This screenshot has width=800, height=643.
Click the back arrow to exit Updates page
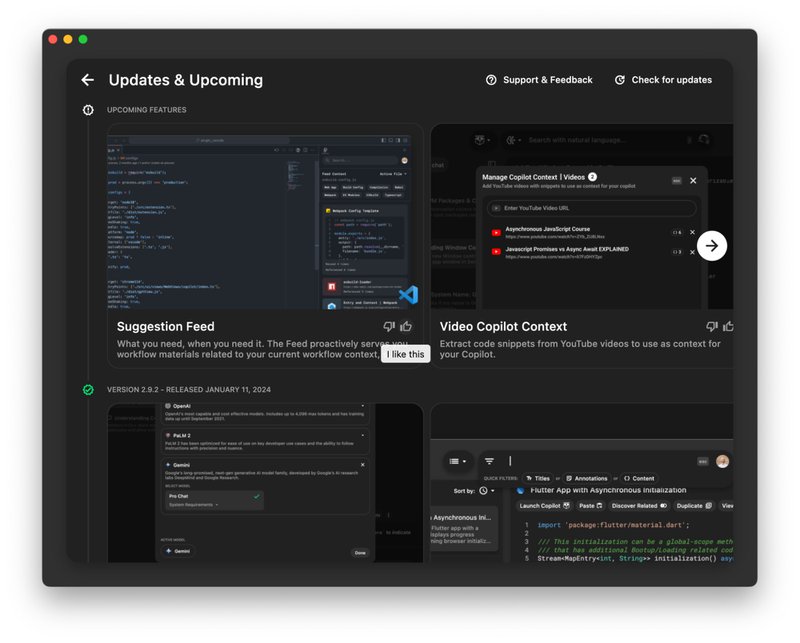pyautogui.click(x=87, y=80)
